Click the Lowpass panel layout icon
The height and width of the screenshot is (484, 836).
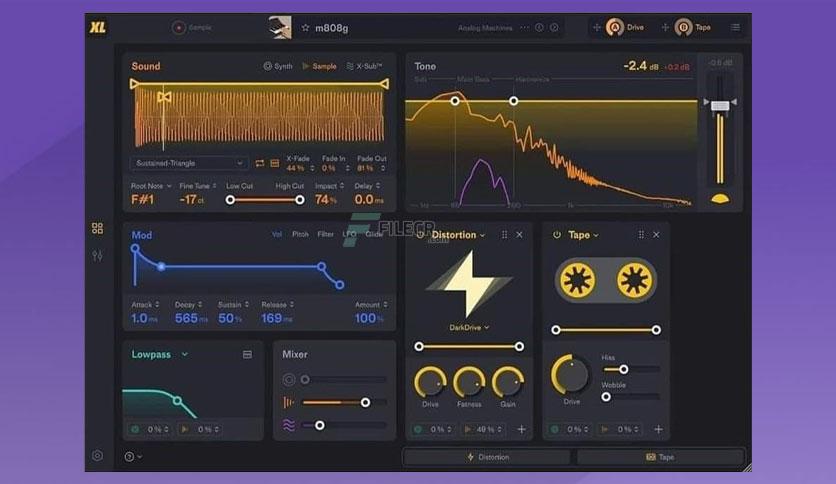coord(247,354)
